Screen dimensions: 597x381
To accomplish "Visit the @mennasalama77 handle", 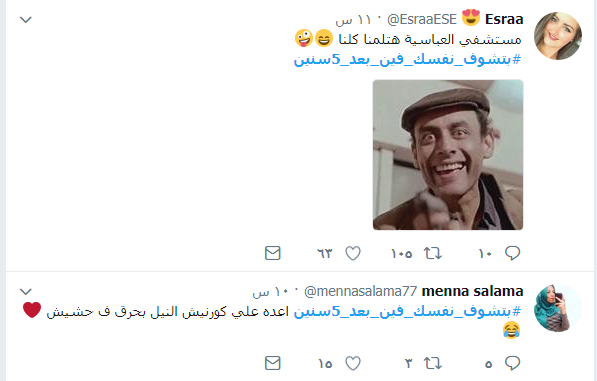I will (361, 291).
